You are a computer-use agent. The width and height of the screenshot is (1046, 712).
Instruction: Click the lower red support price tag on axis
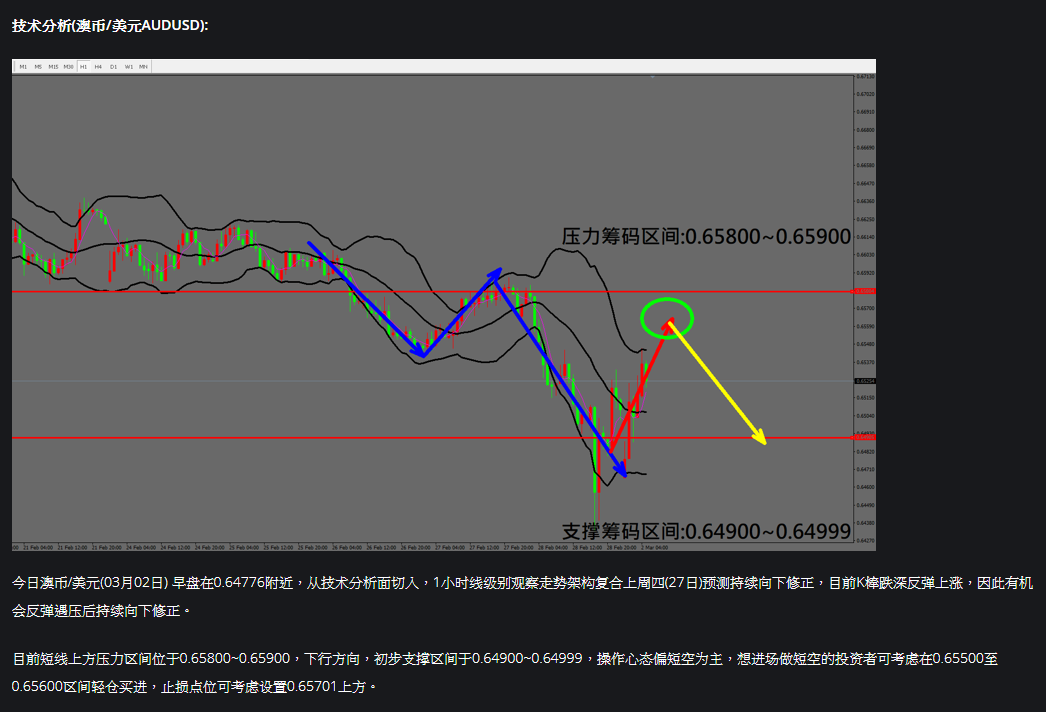click(x=865, y=437)
